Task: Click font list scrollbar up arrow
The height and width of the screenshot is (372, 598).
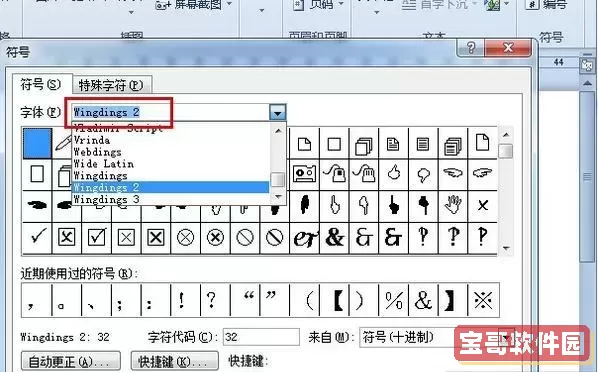Action: click(278, 130)
